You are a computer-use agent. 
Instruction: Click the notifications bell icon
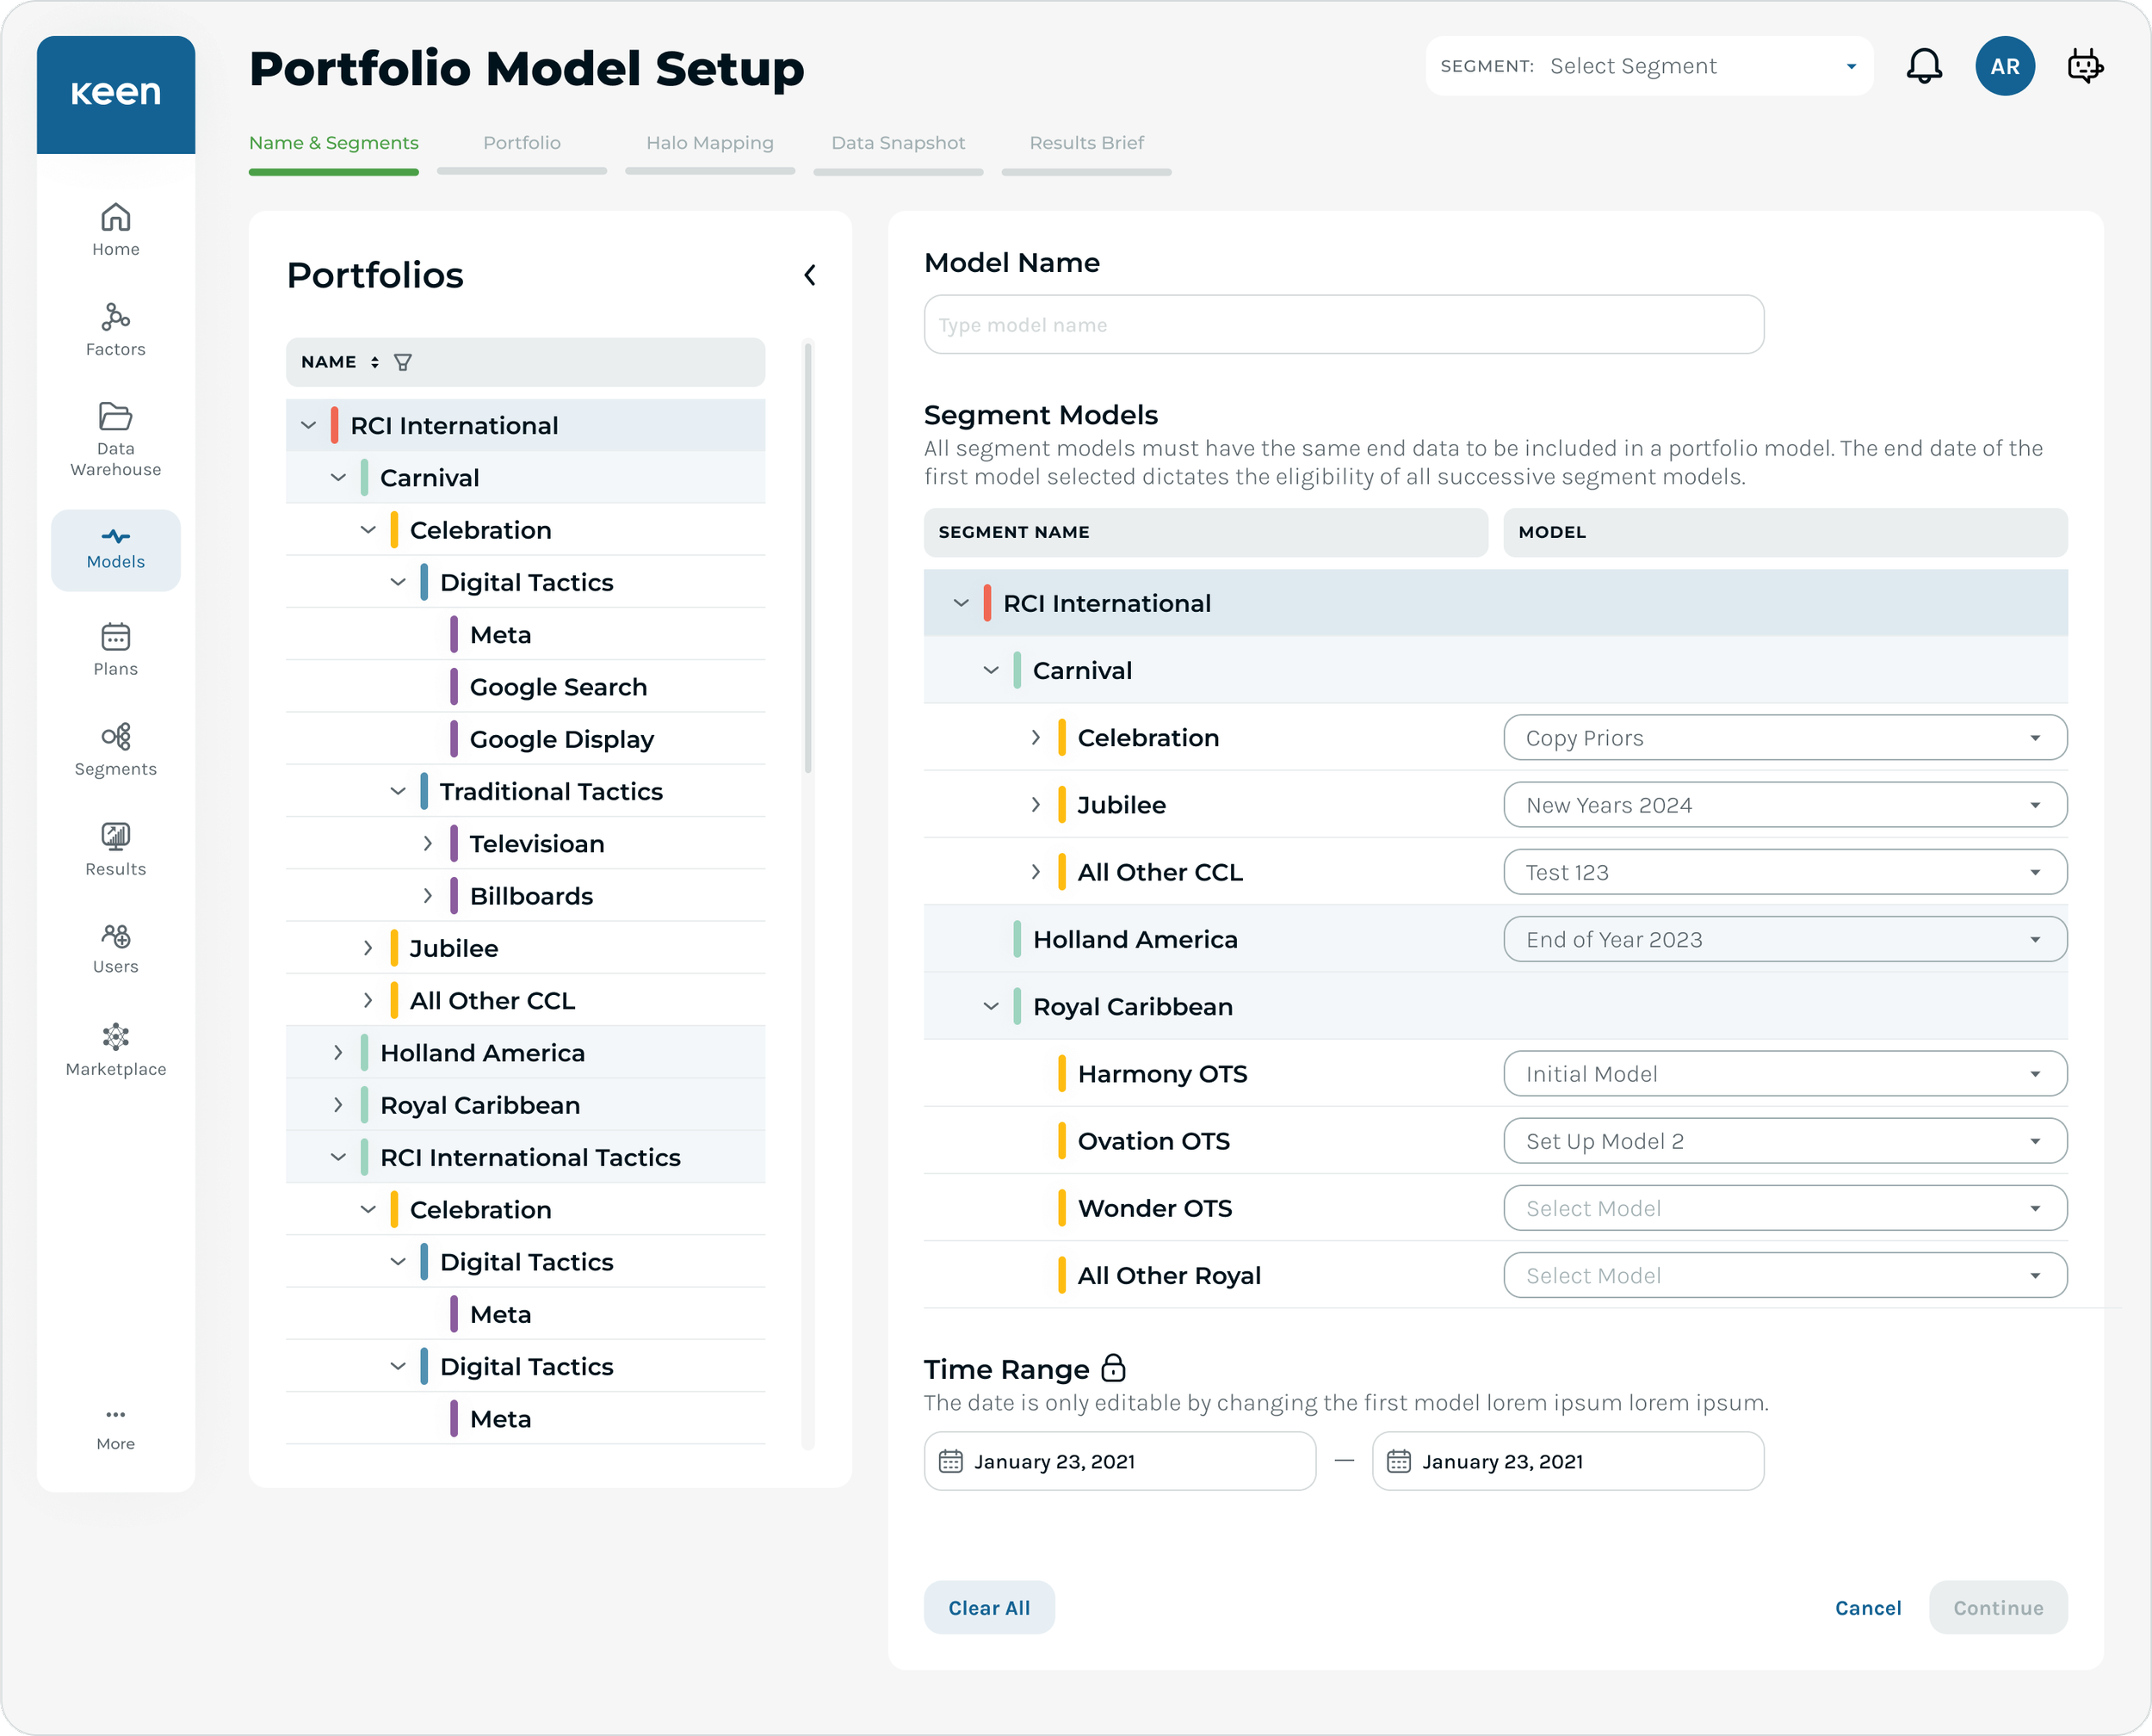[1923, 66]
